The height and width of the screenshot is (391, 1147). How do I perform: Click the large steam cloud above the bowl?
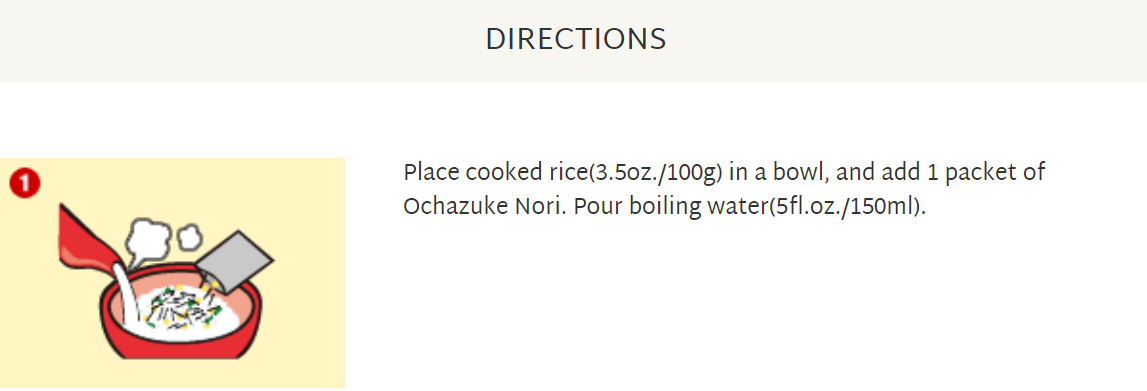tap(150, 240)
